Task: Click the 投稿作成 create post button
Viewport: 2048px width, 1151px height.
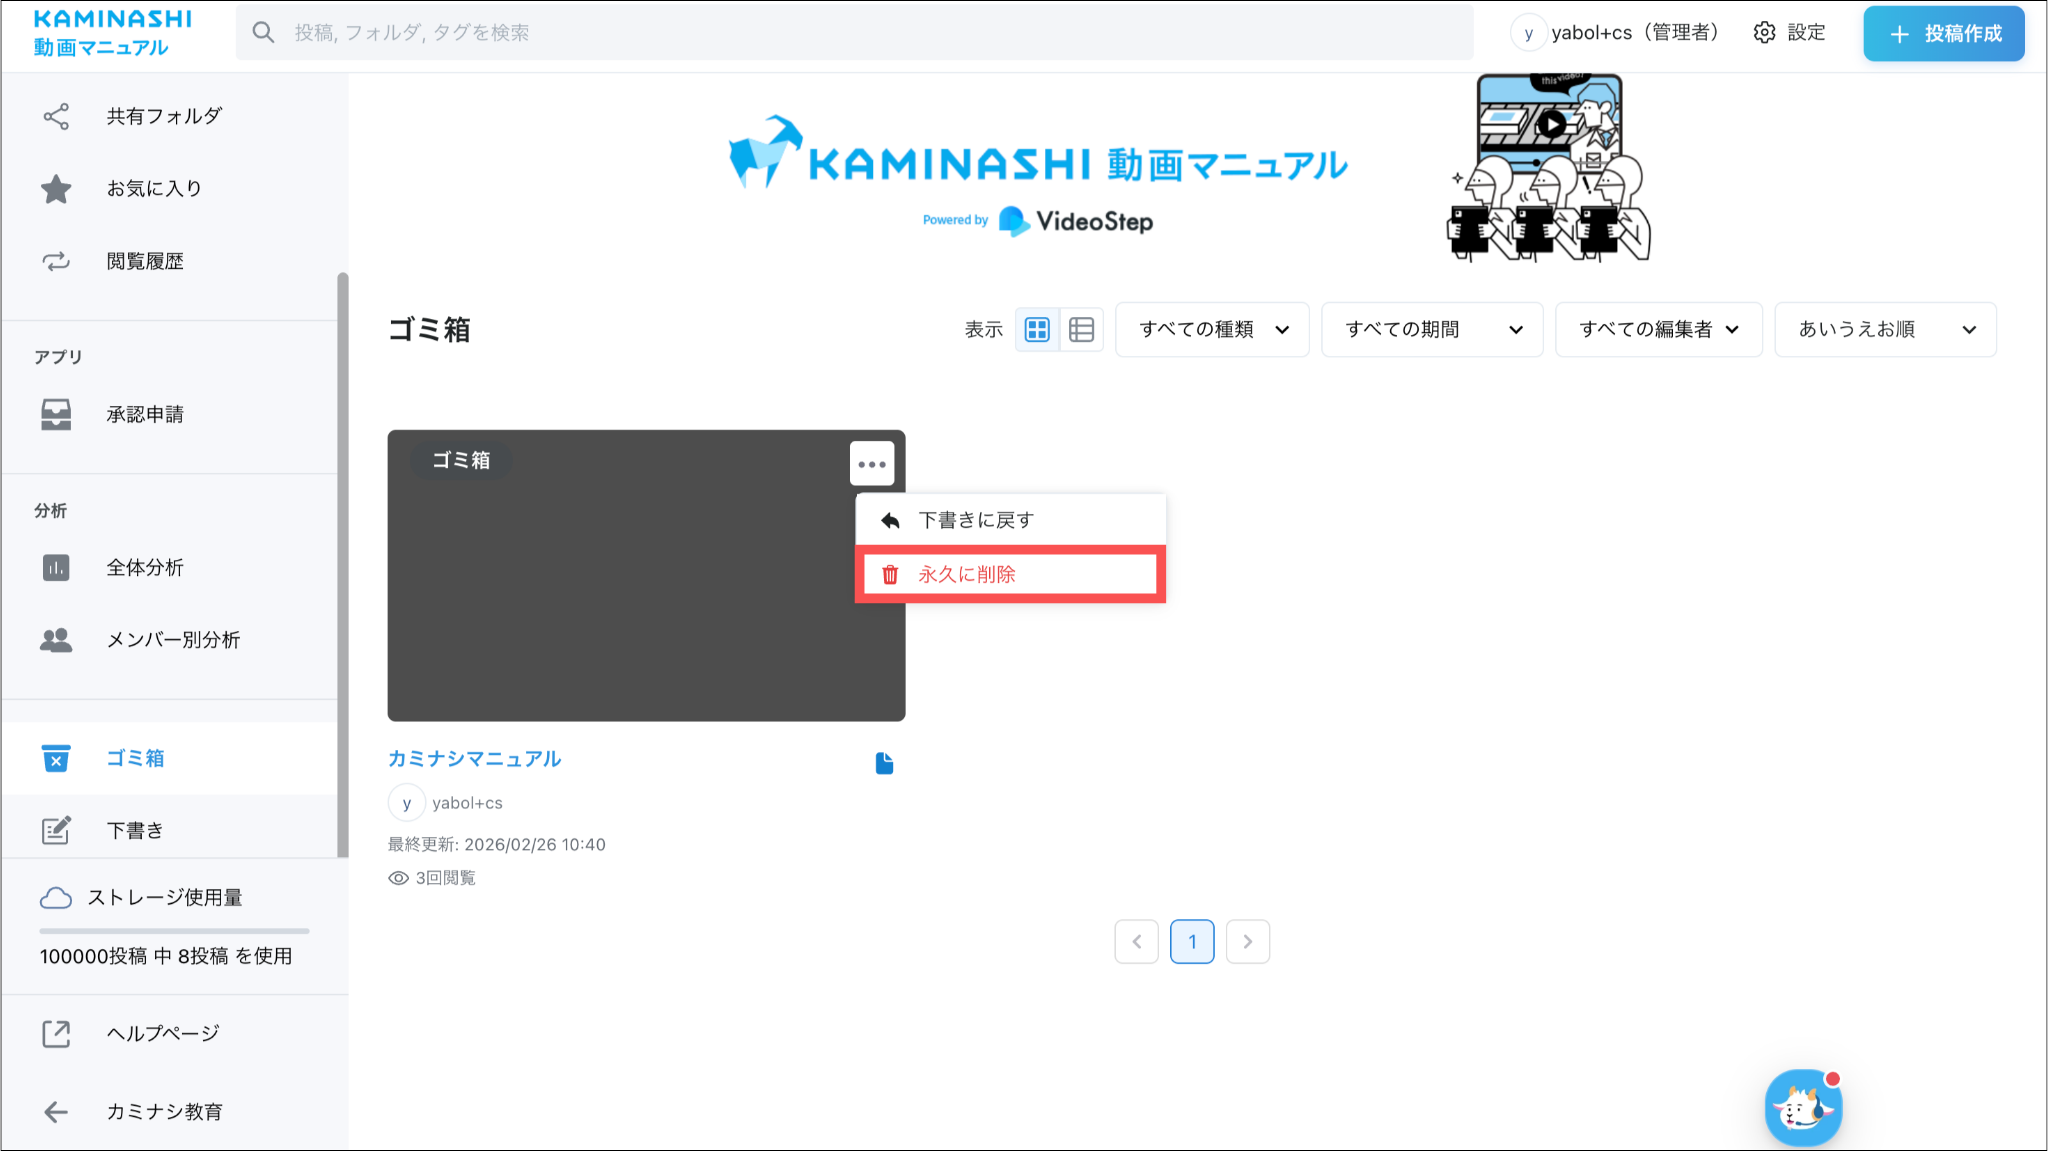Action: (1943, 34)
